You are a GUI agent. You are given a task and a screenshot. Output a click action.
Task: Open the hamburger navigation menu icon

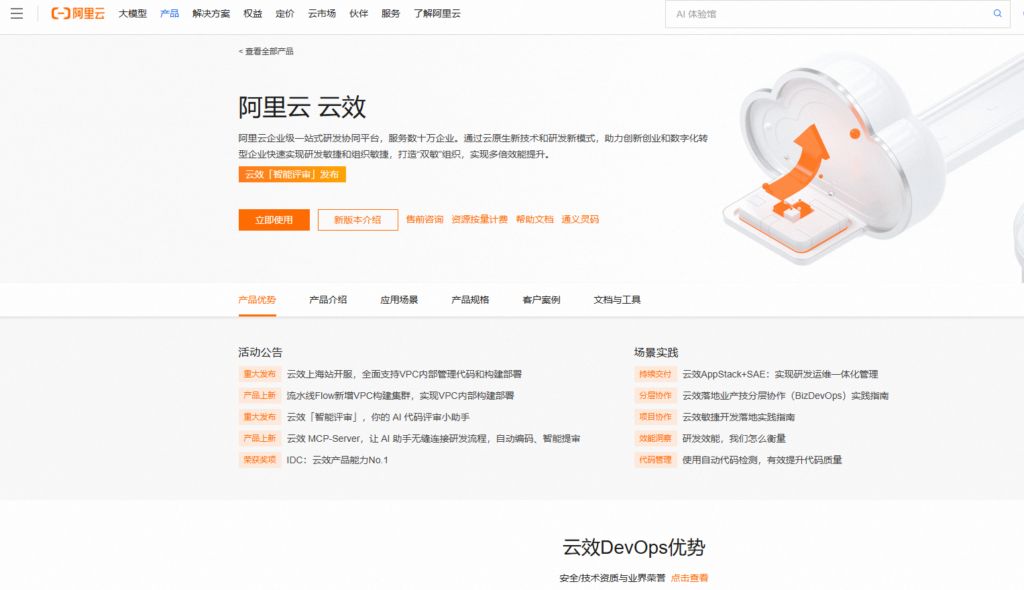(17, 13)
